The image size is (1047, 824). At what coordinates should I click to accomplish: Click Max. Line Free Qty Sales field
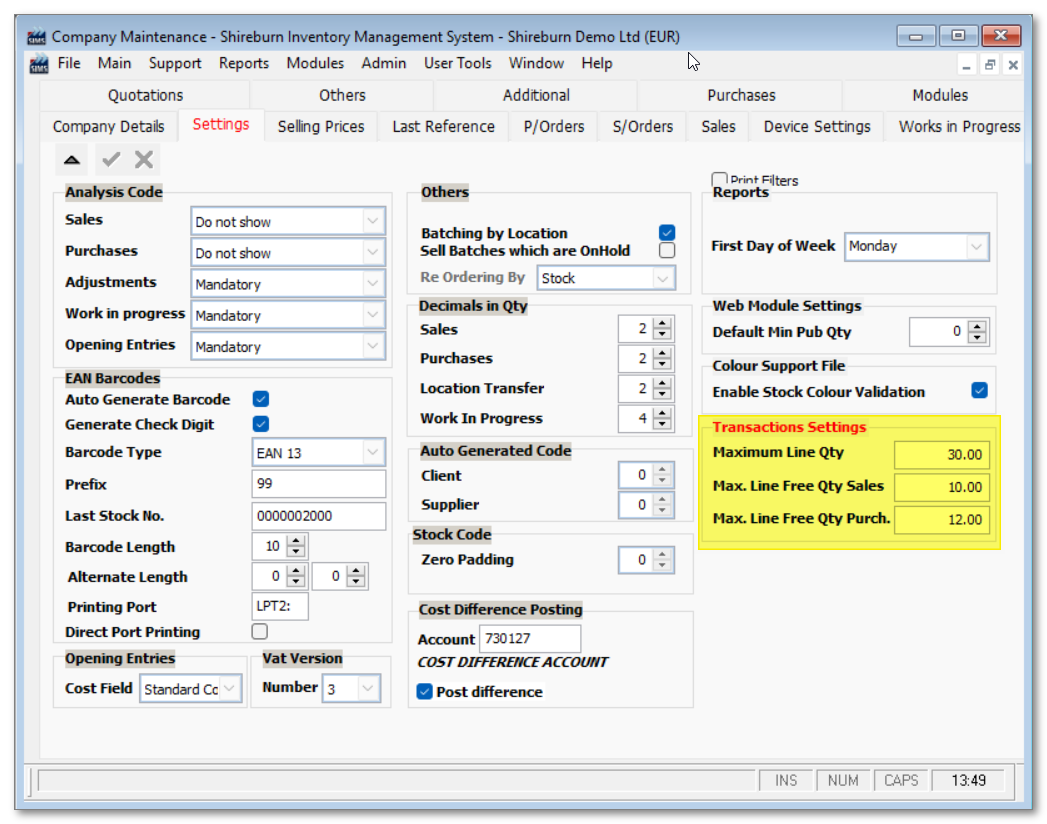coord(941,487)
